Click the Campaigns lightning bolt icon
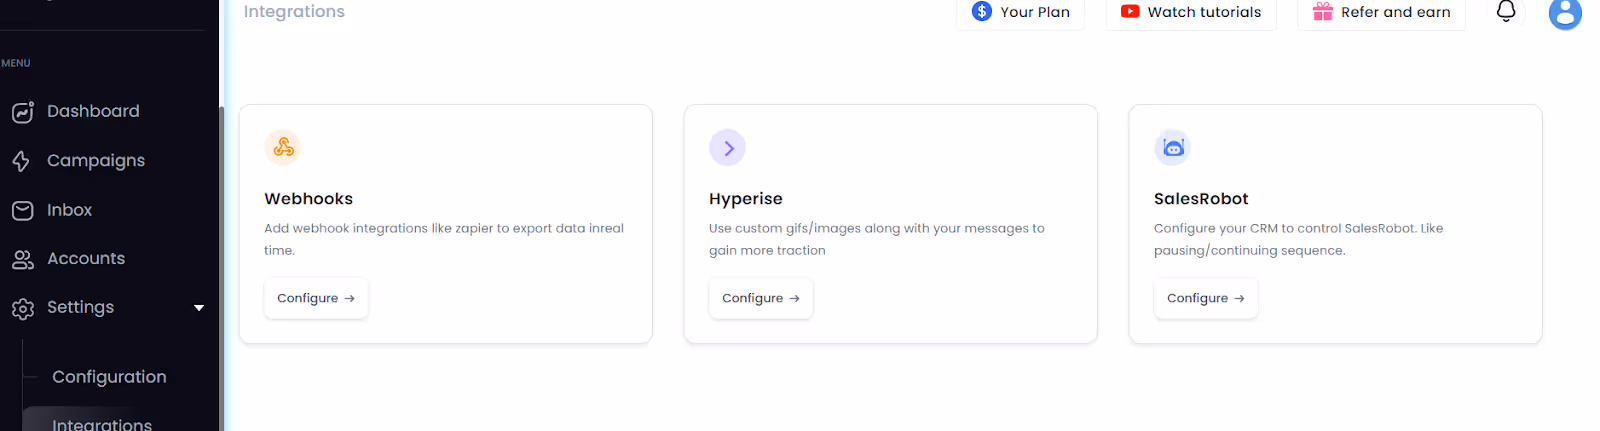The width and height of the screenshot is (1600, 431). click(x=21, y=161)
